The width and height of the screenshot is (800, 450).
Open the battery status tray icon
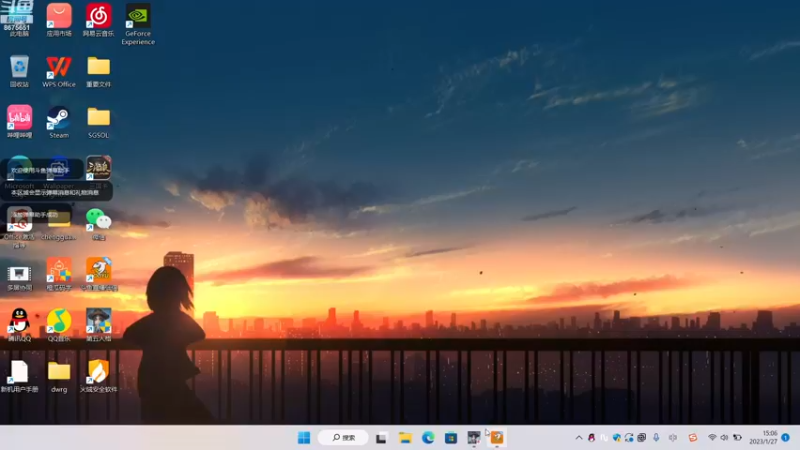pyautogui.click(x=737, y=438)
